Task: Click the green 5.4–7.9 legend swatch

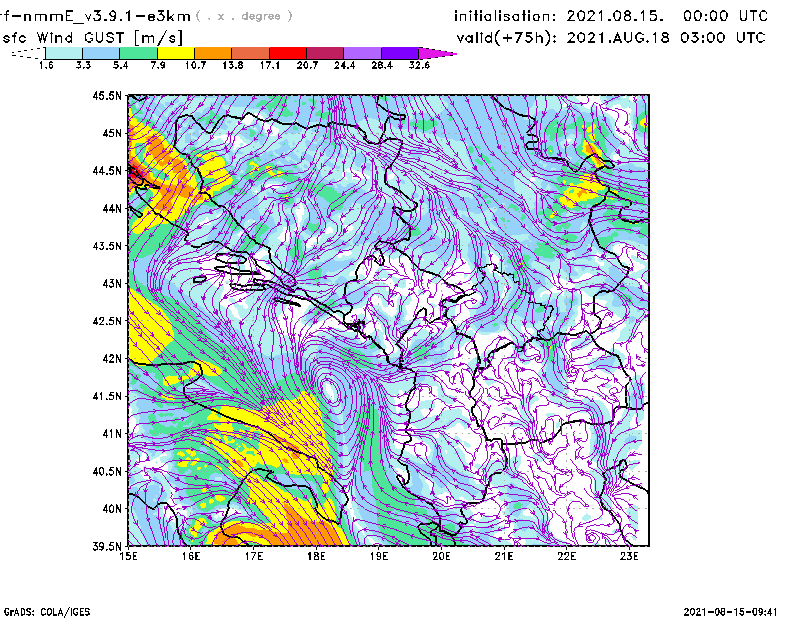Action: pos(138,53)
